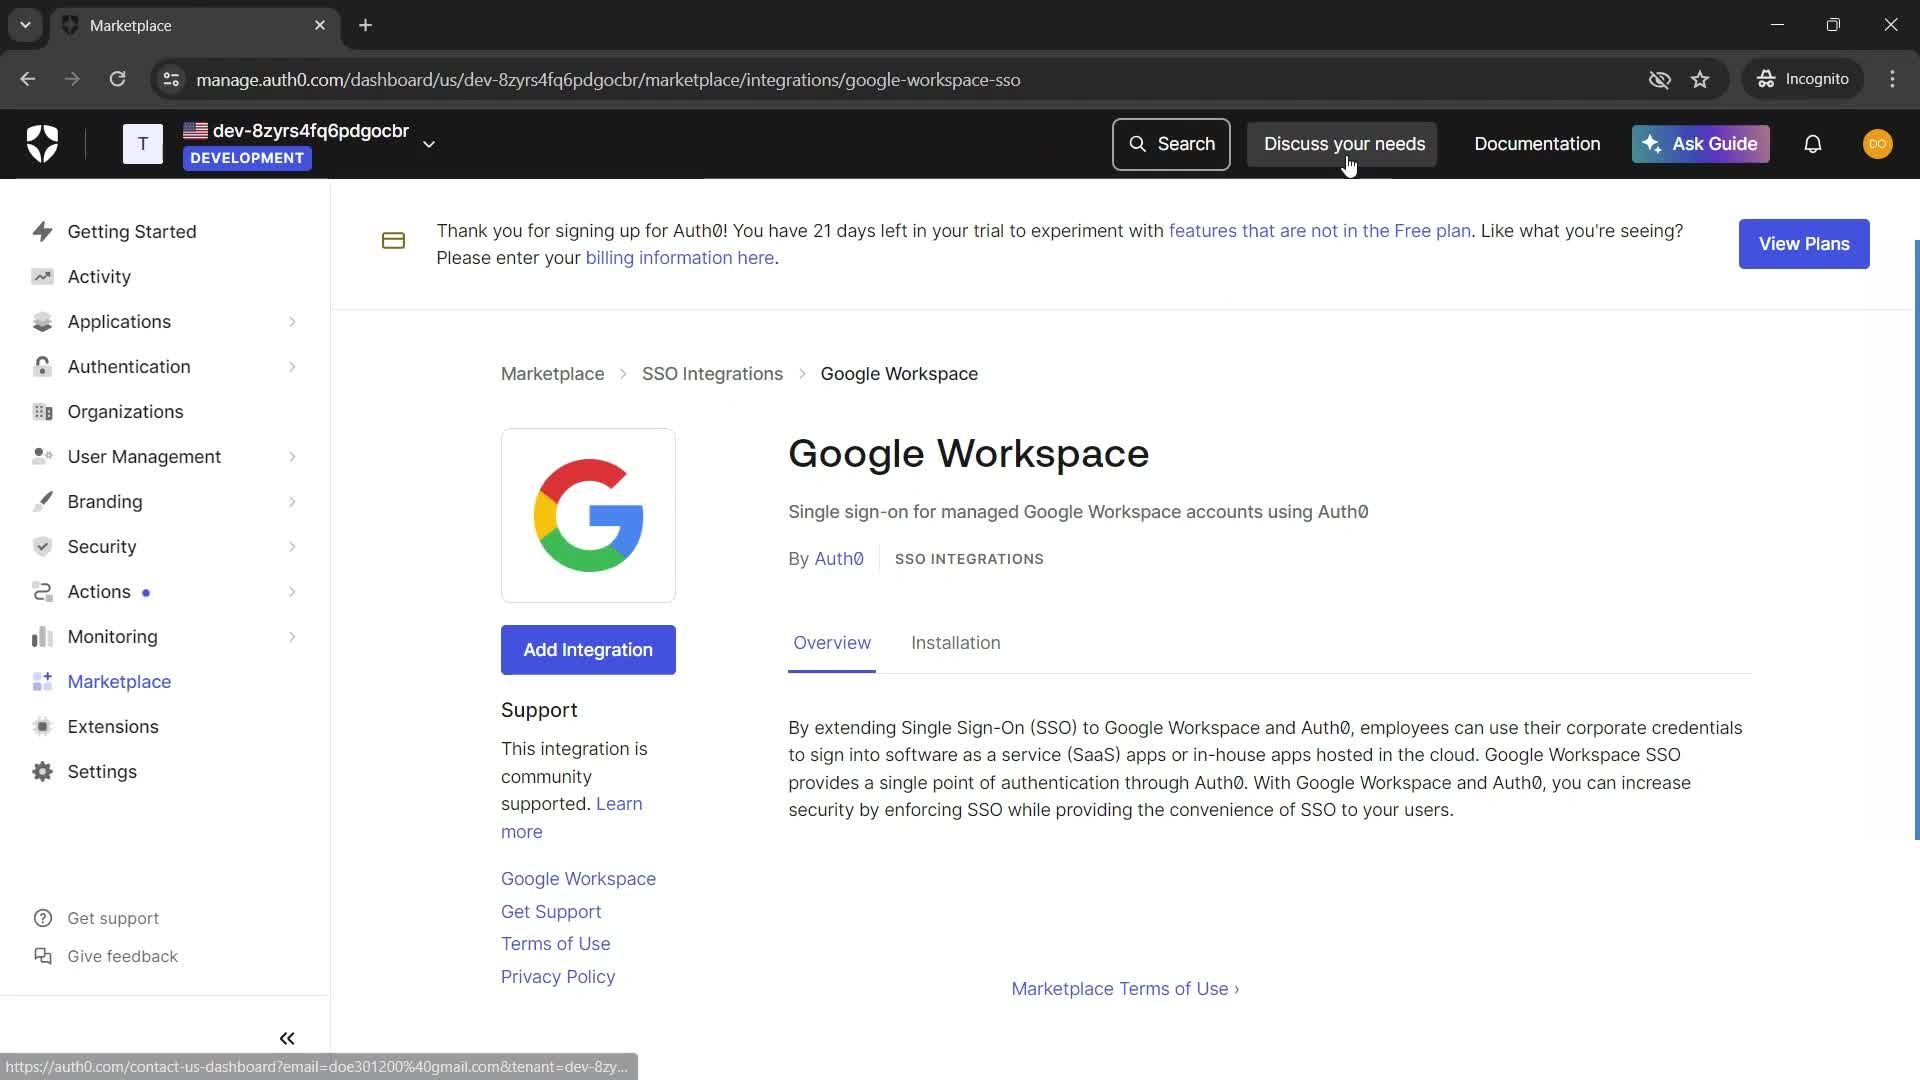Click the Google Workspace logo thumbnail
The height and width of the screenshot is (1080, 1920).
coord(588,516)
